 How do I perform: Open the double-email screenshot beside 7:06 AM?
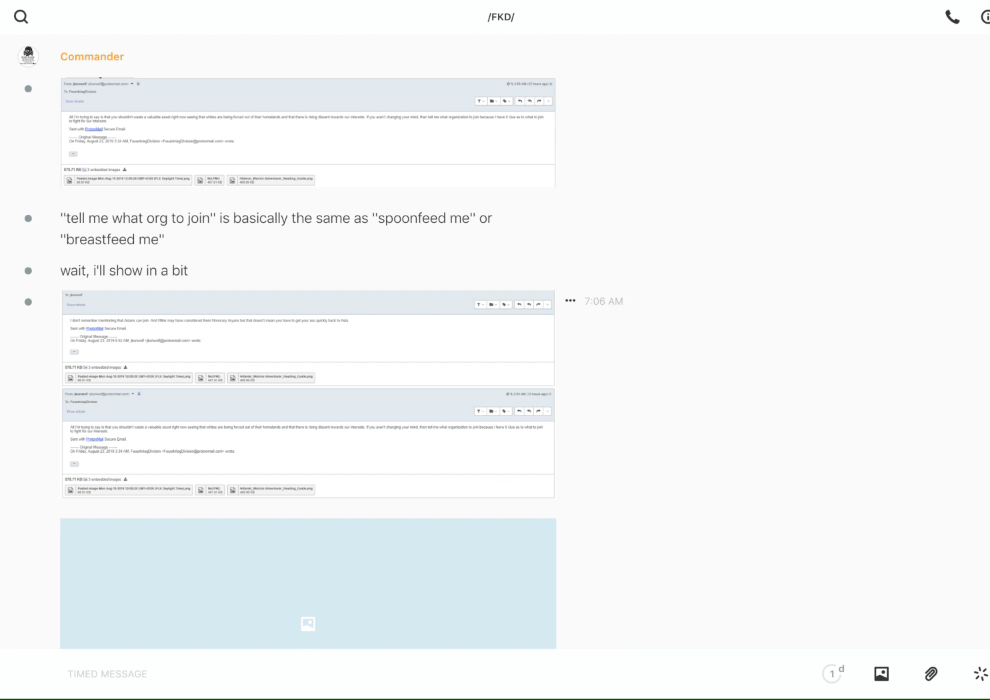(x=307, y=394)
